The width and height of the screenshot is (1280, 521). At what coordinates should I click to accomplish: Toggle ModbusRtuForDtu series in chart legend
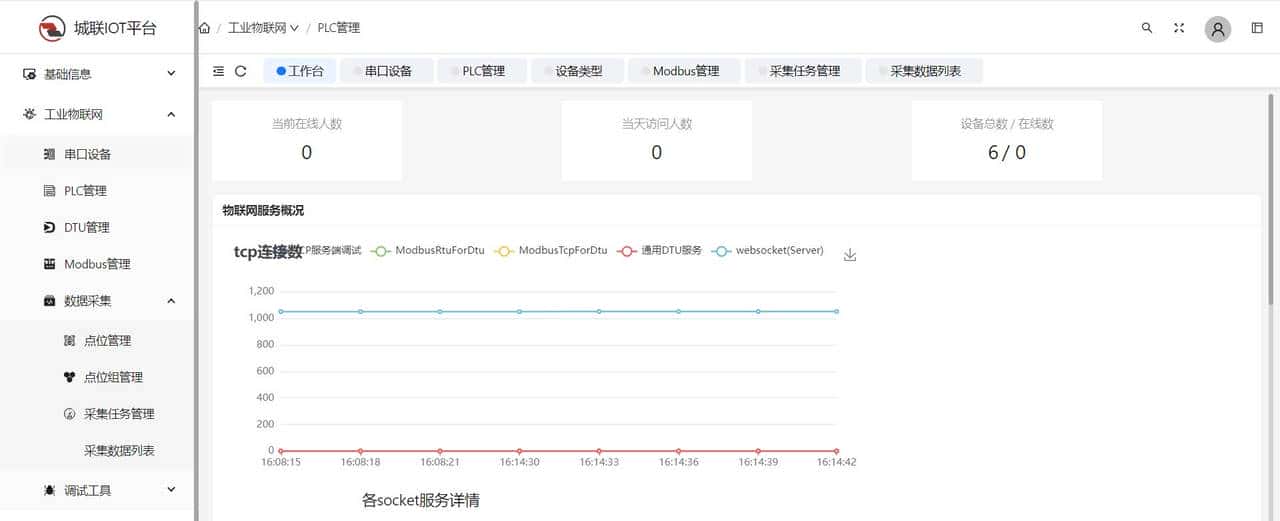427,251
